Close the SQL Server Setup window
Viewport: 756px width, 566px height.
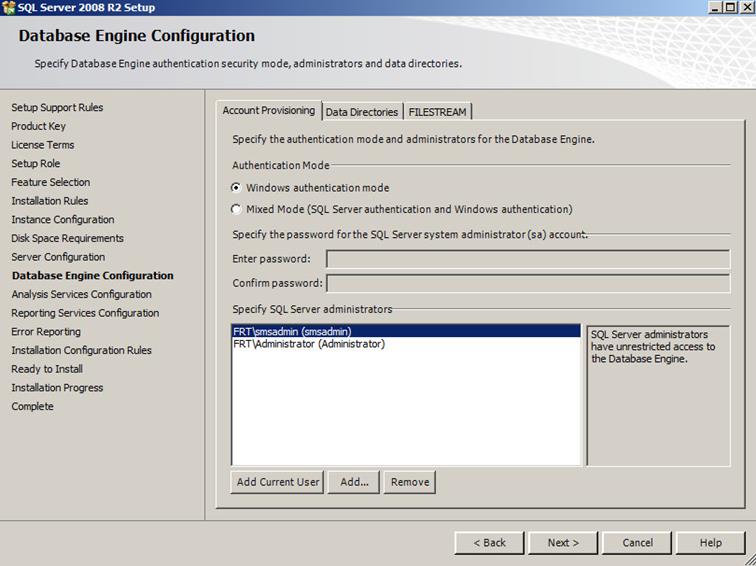click(x=747, y=7)
